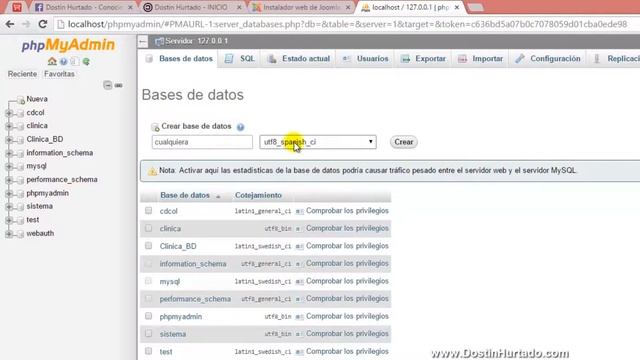Open the Usuarios tab

(365, 59)
